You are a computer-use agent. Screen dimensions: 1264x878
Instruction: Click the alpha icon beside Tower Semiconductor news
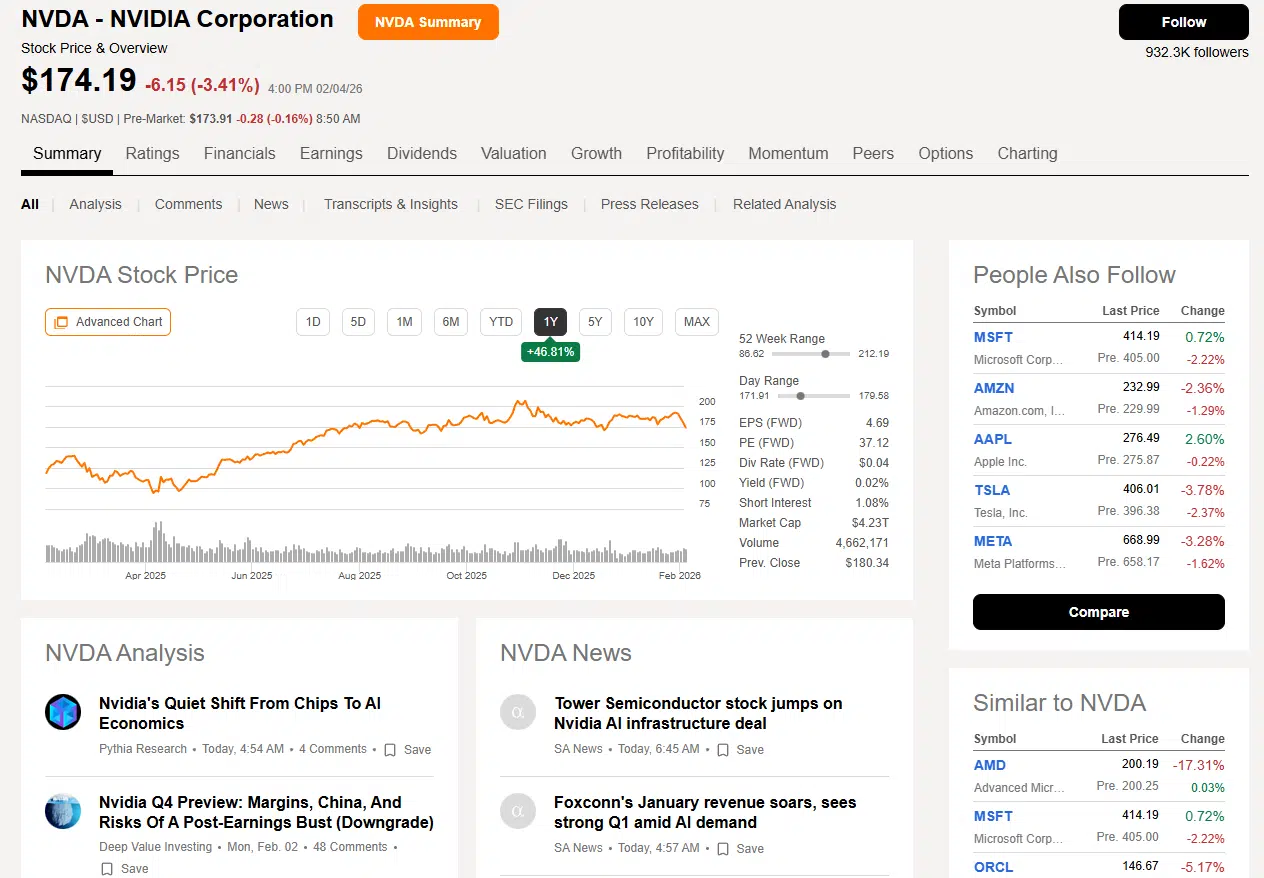tap(518, 712)
